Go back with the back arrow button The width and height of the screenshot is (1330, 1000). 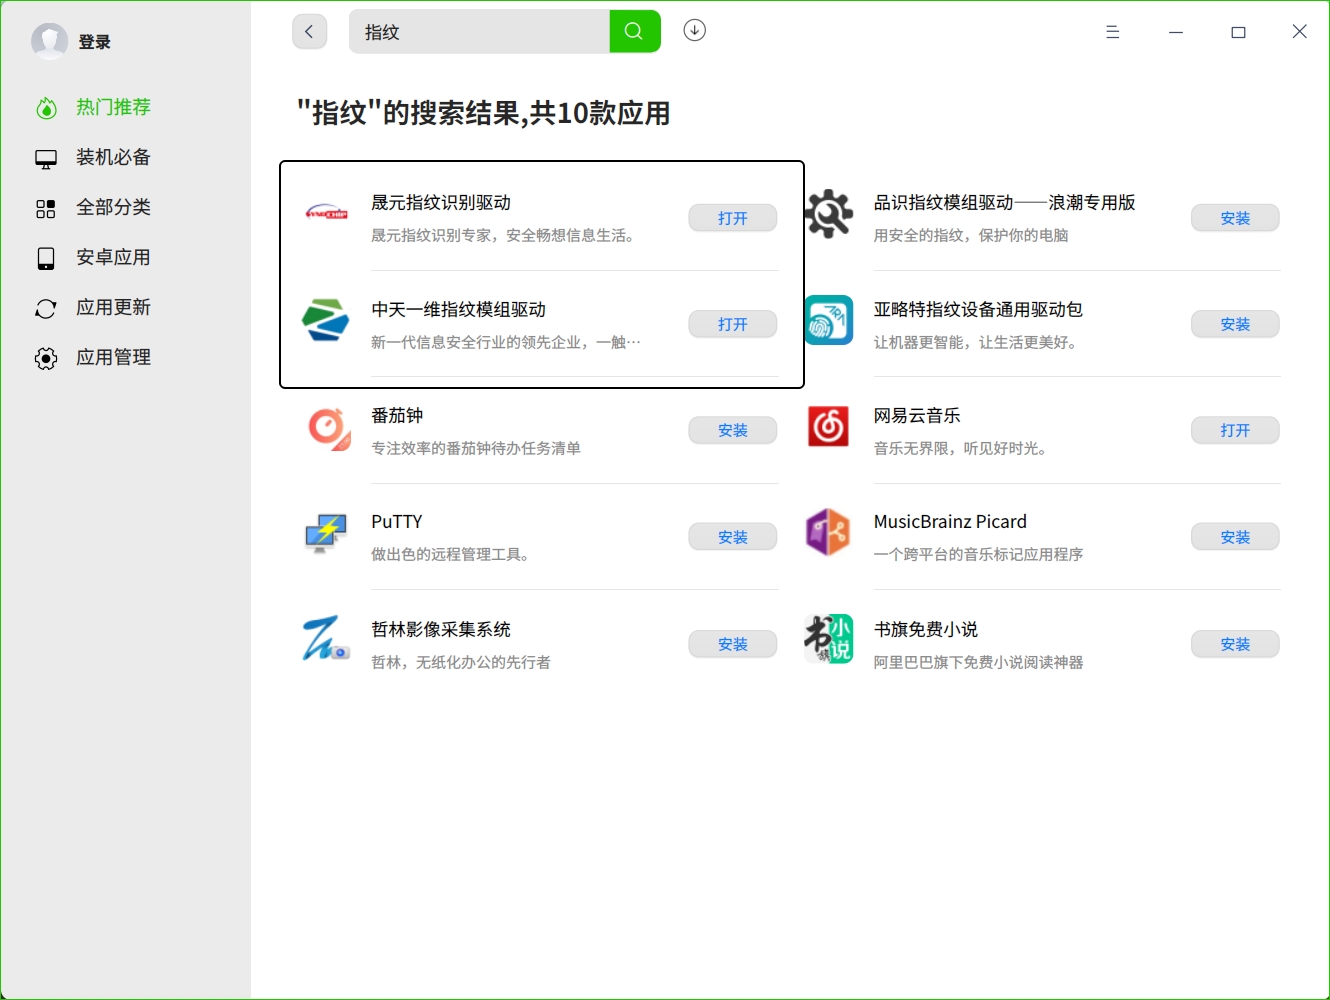pyautogui.click(x=310, y=32)
